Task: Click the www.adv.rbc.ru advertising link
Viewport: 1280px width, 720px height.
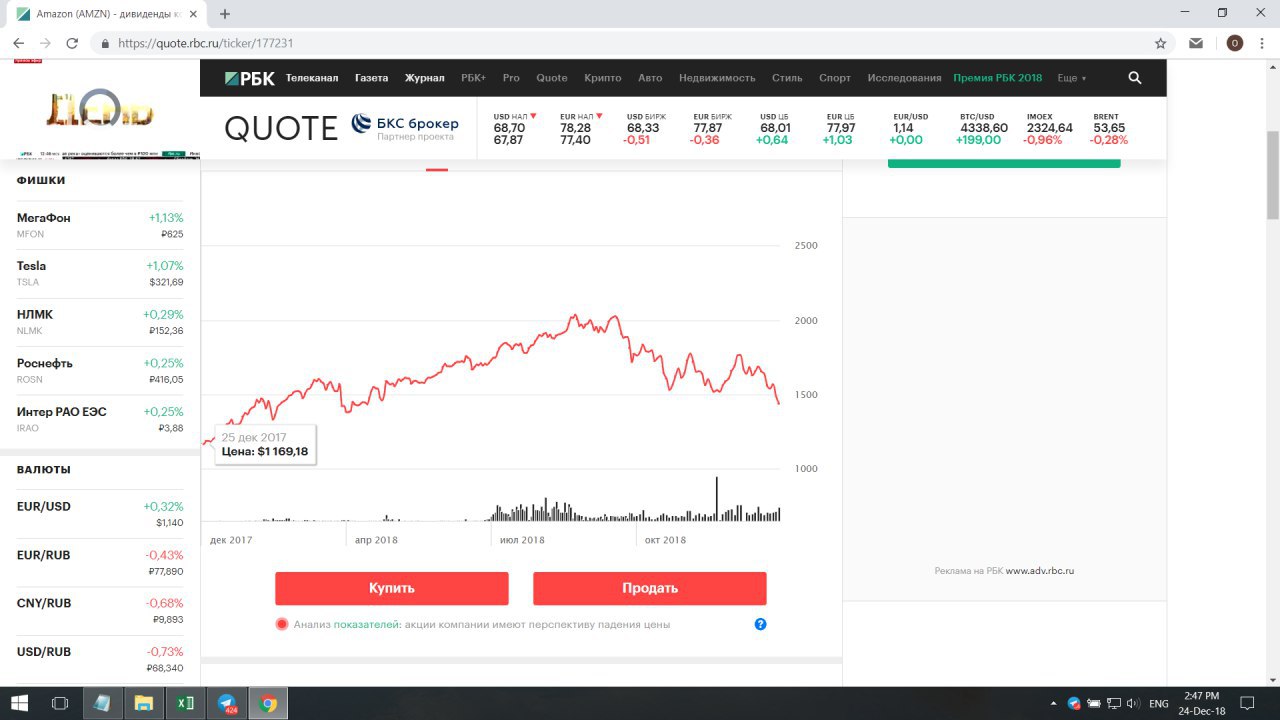Action: [x=1040, y=571]
